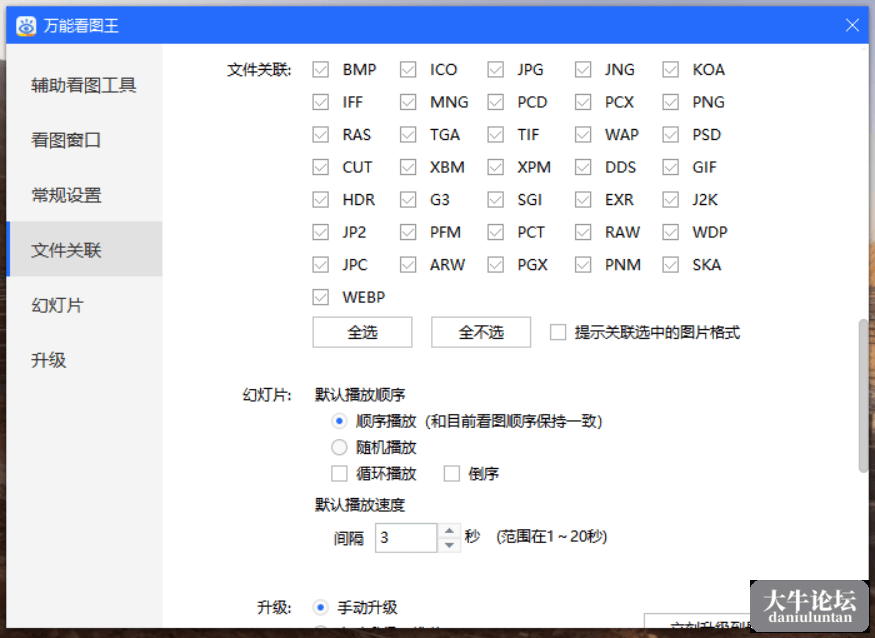
Task: Toggle the PFM format checkbox
Action: (408, 232)
